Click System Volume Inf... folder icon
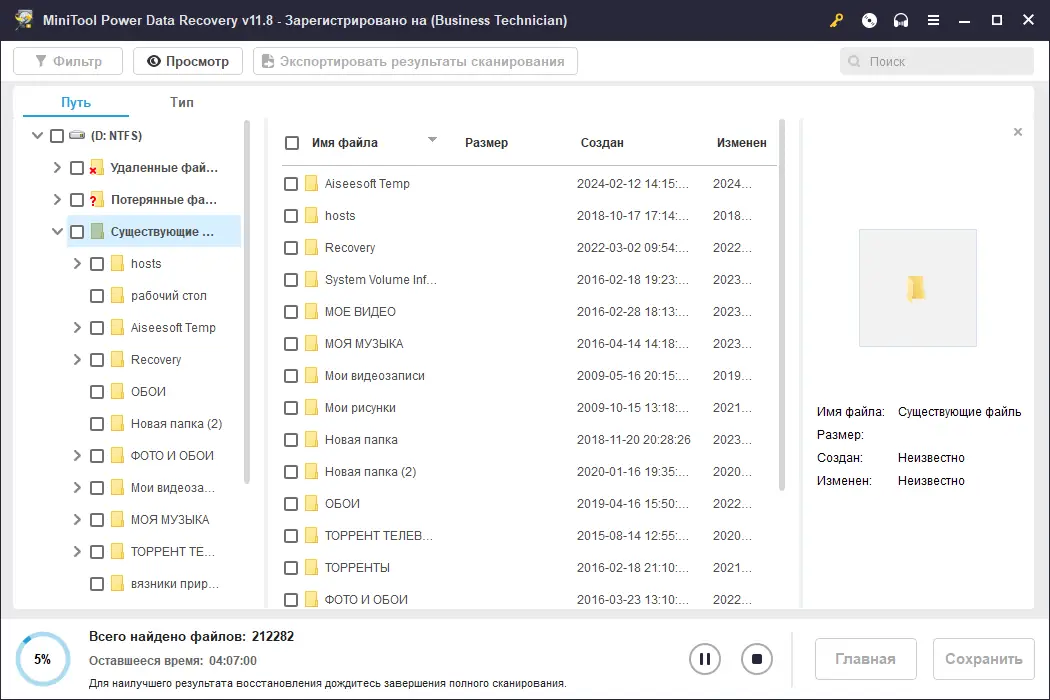Viewport: 1050px width, 700px height. pyautogui.click(x=311, y=279)
